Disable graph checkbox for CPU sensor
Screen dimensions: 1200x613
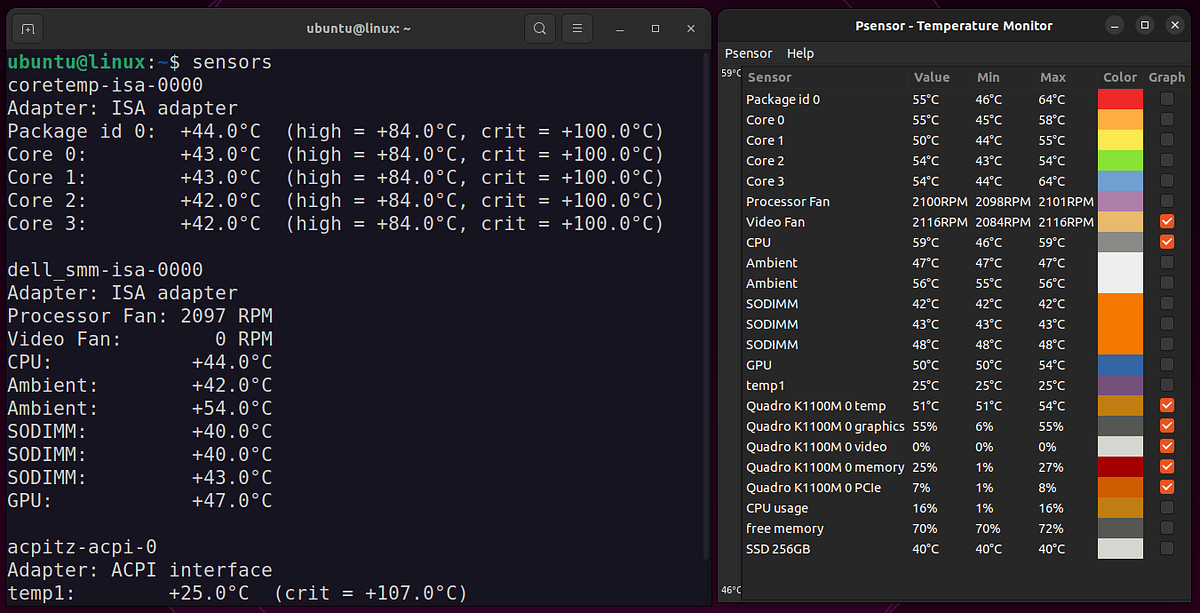1166,242
